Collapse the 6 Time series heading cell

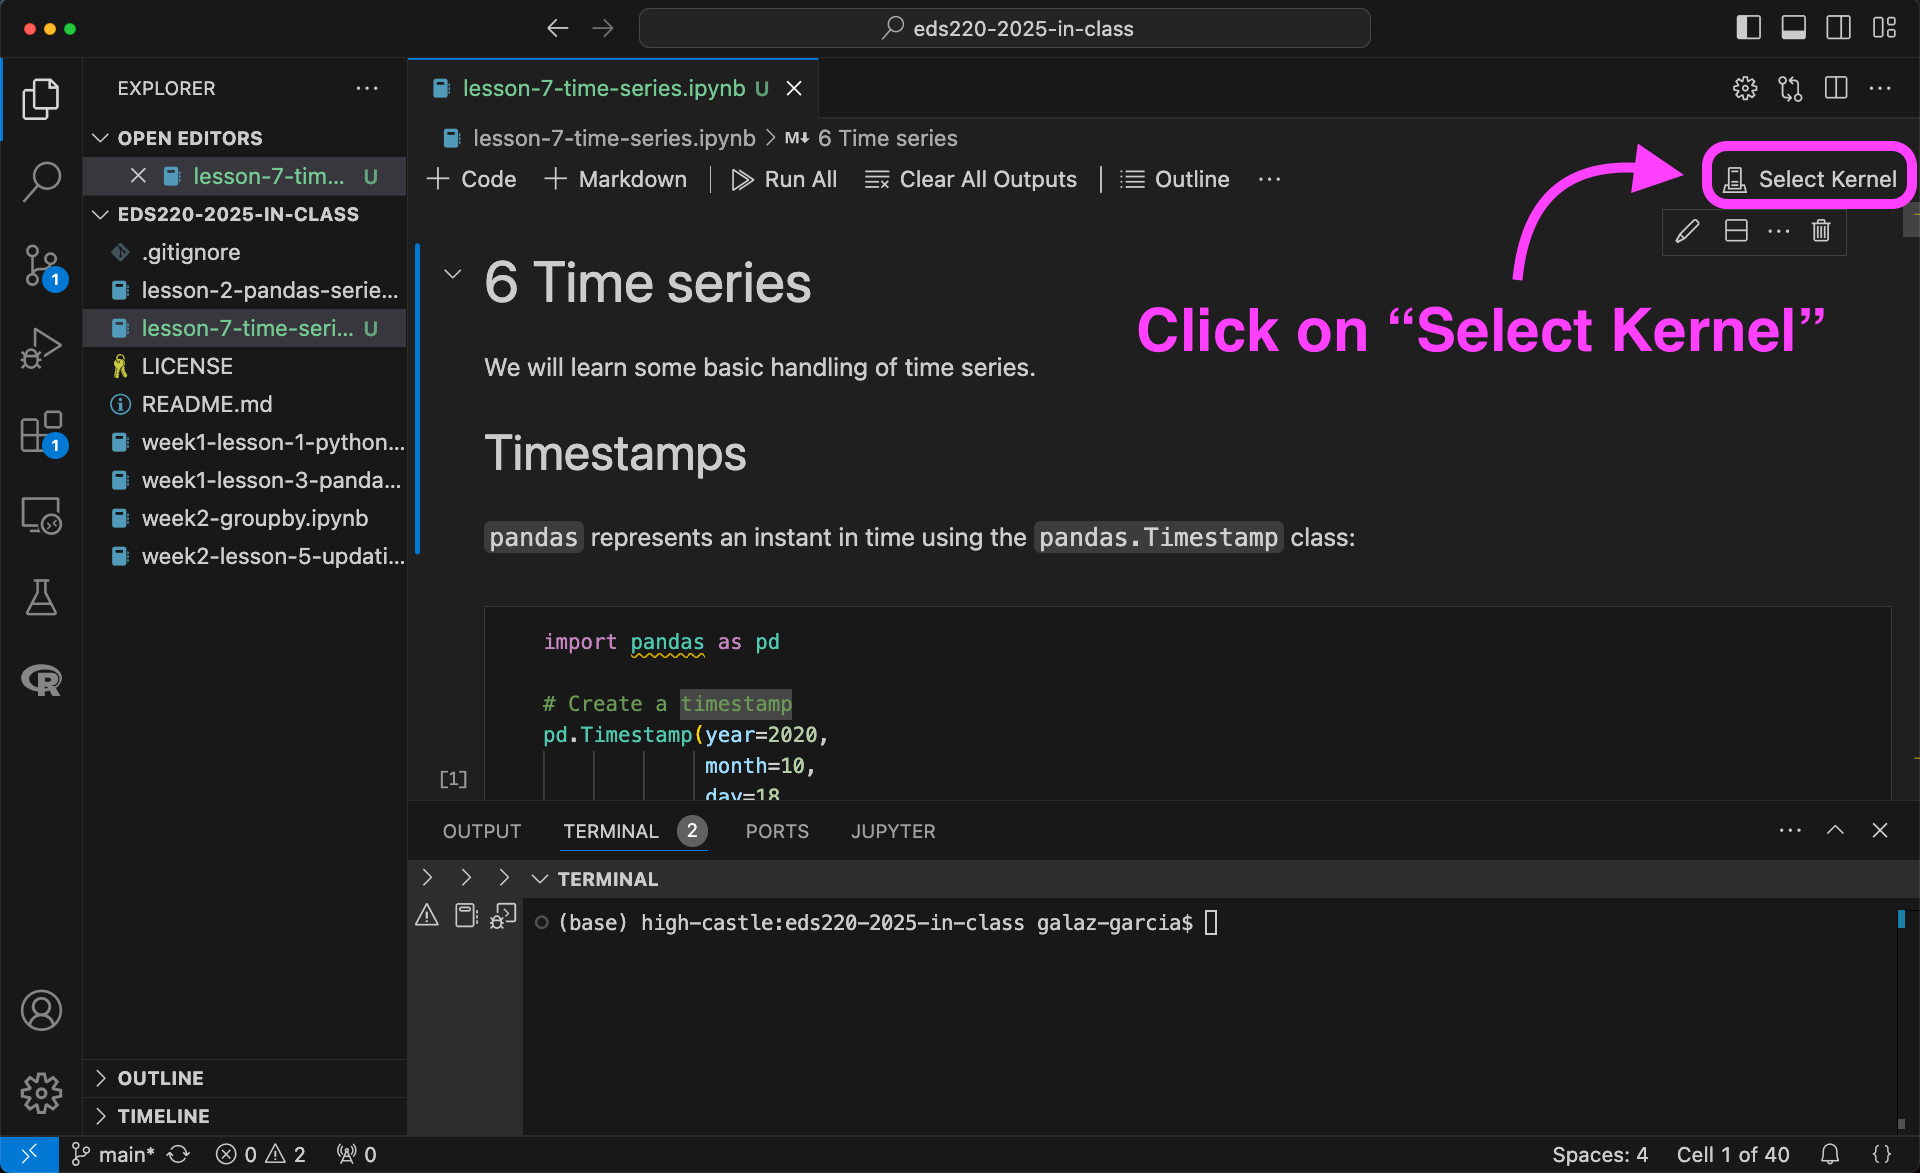click(452, 274)
